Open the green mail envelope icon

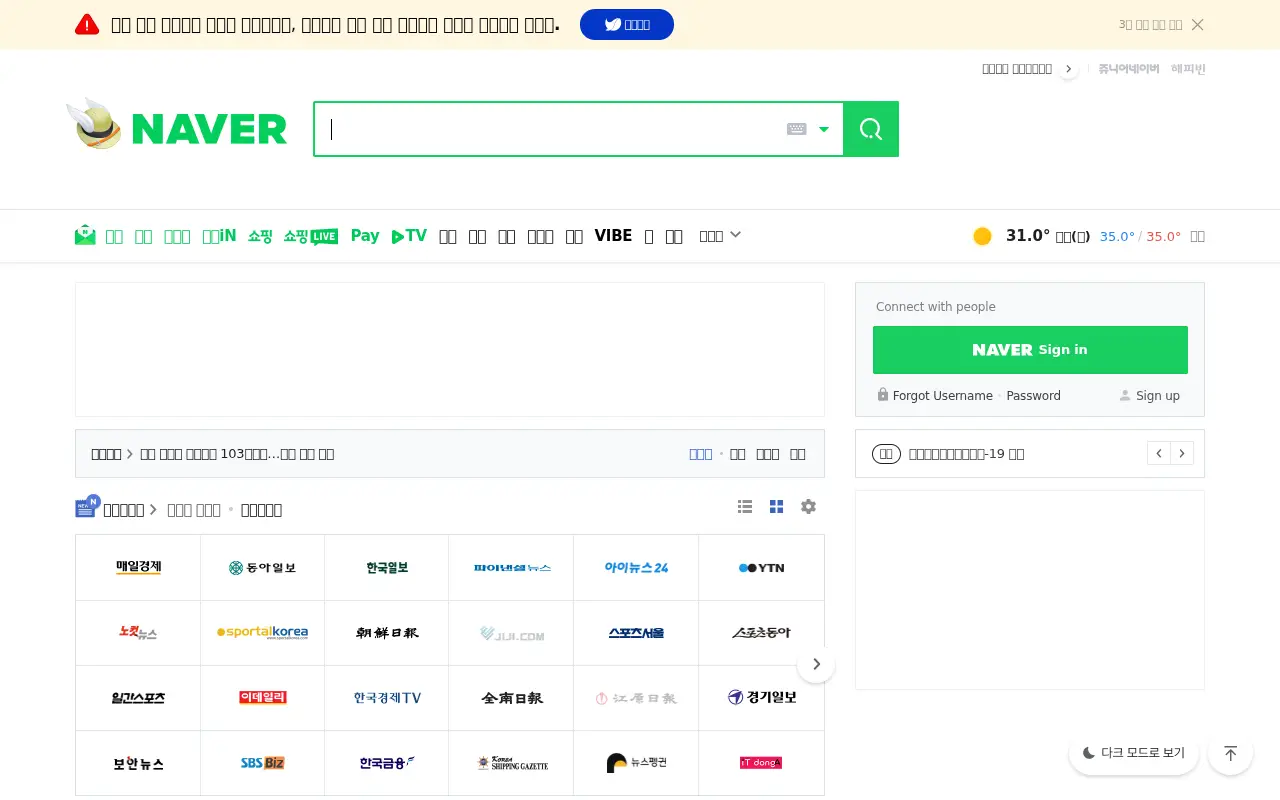click(x=85, y=236)
